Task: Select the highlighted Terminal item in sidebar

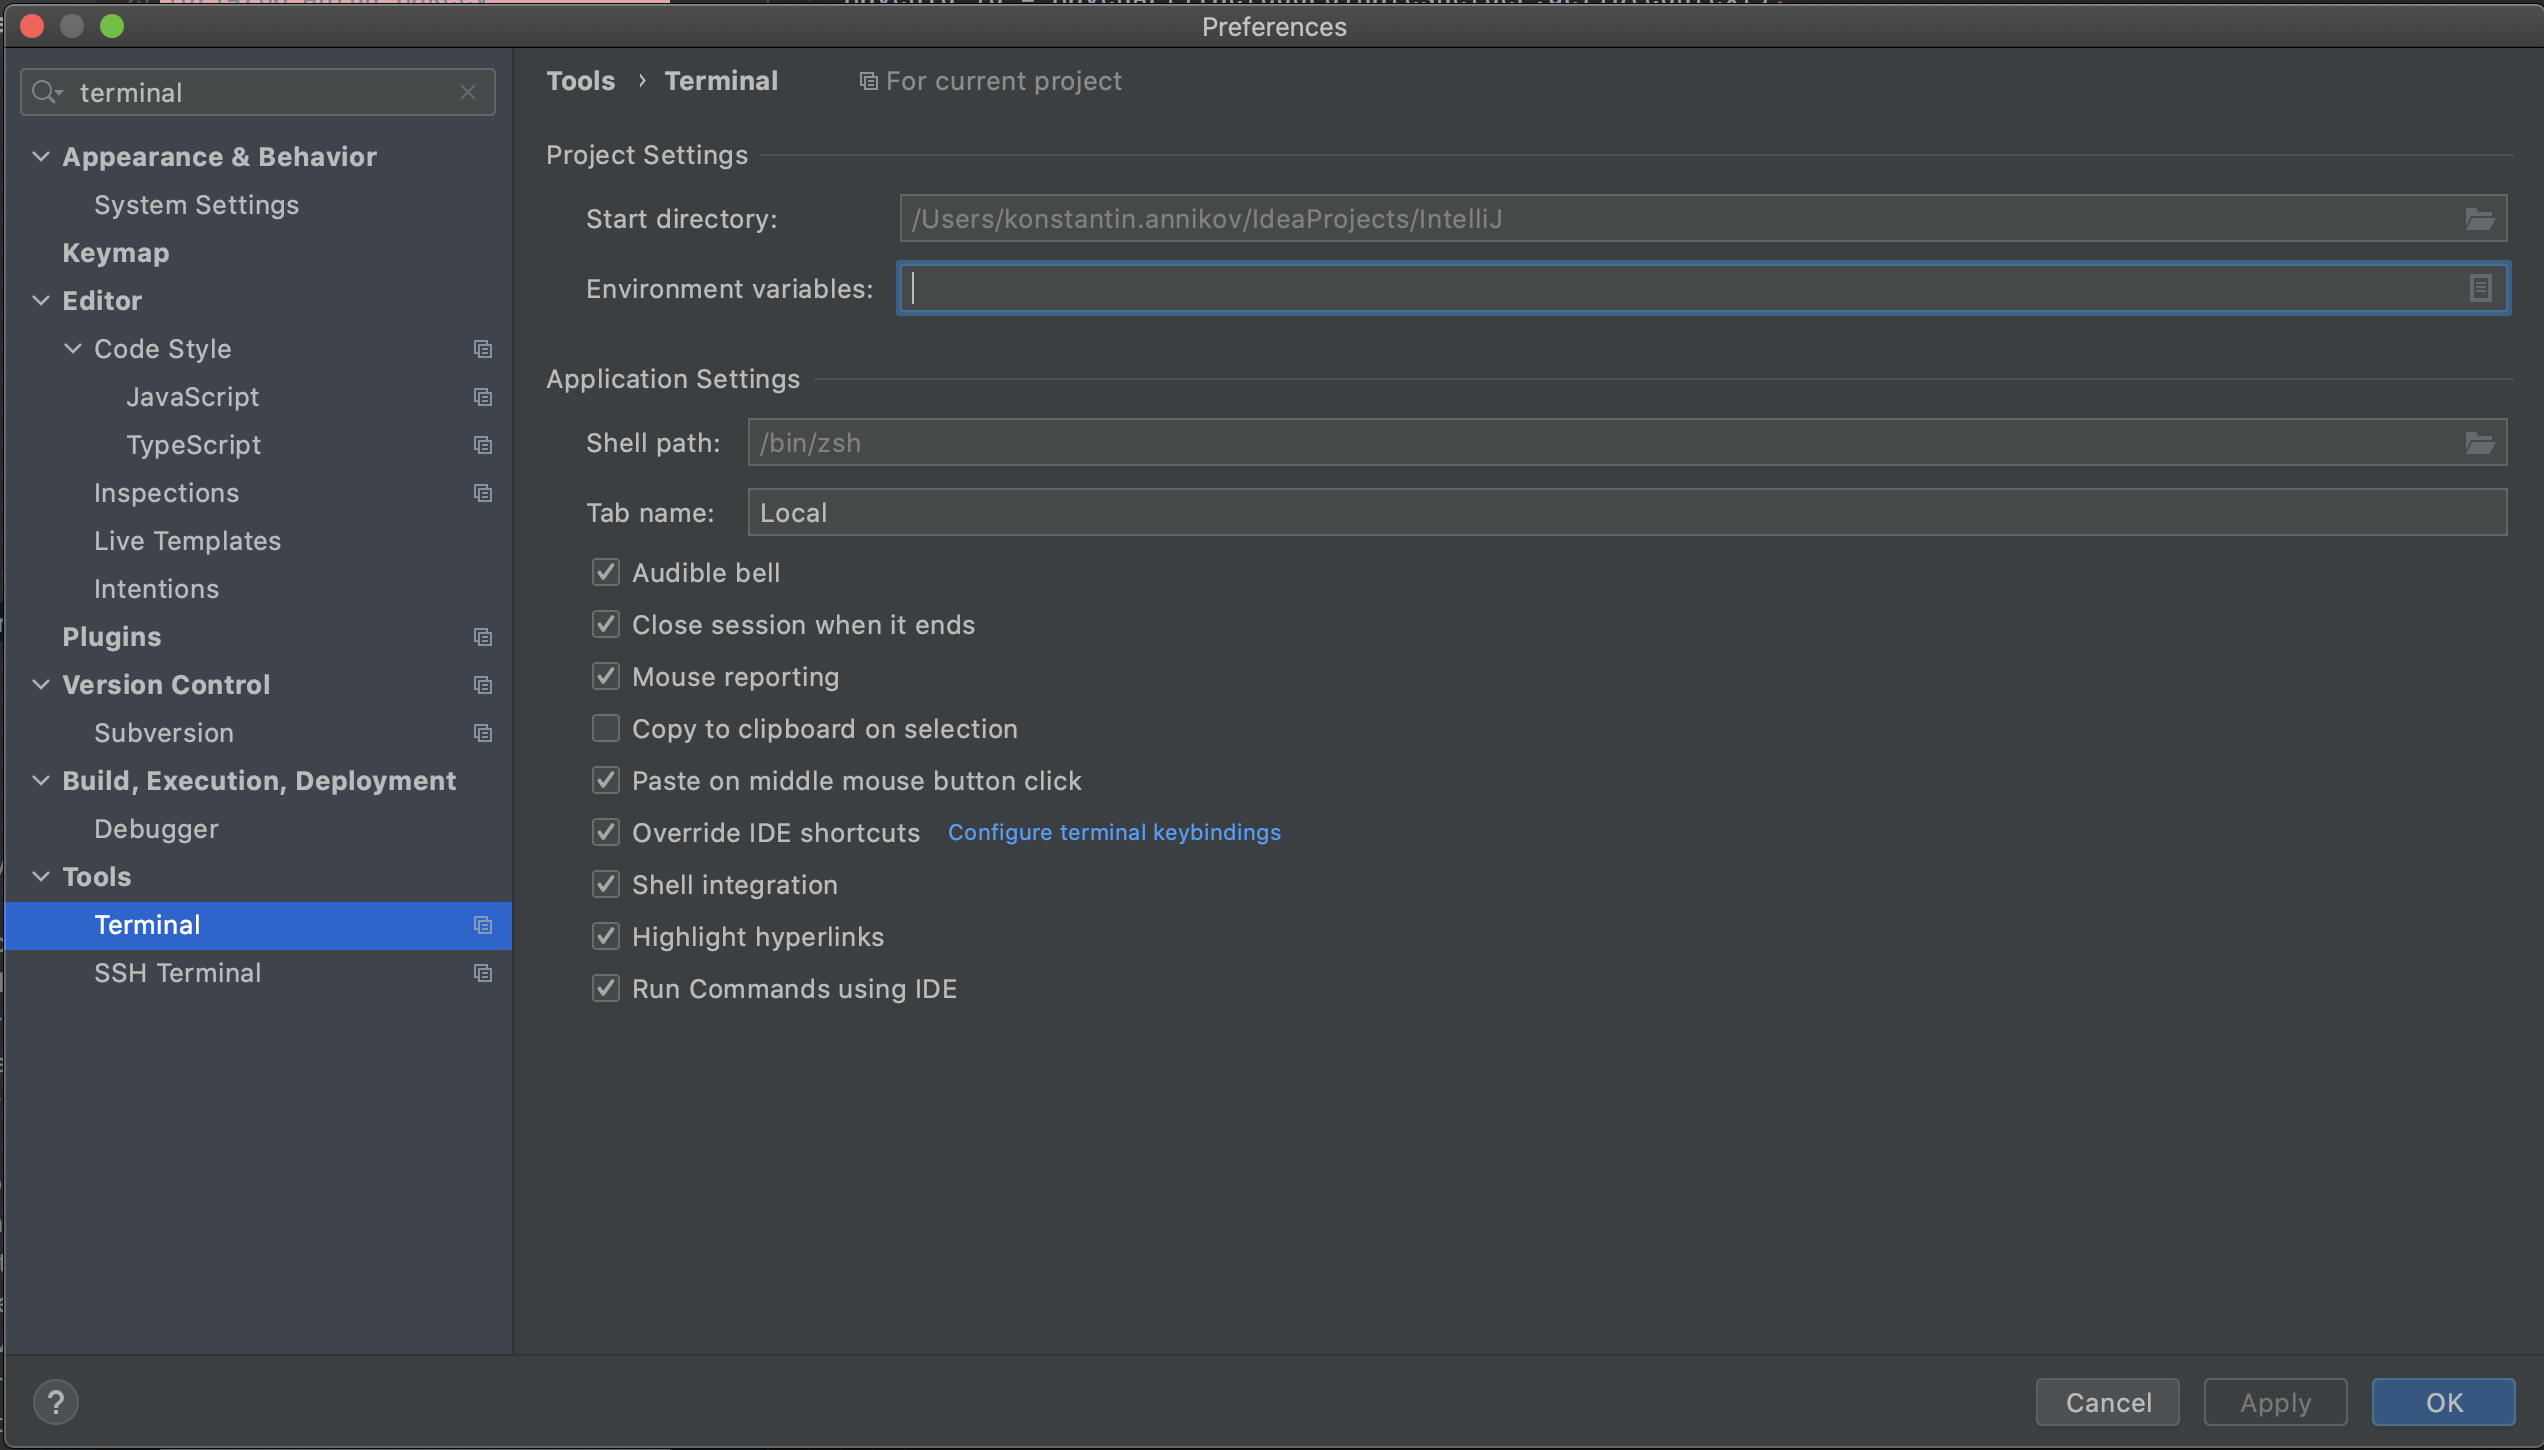Action: coord(258,925)
